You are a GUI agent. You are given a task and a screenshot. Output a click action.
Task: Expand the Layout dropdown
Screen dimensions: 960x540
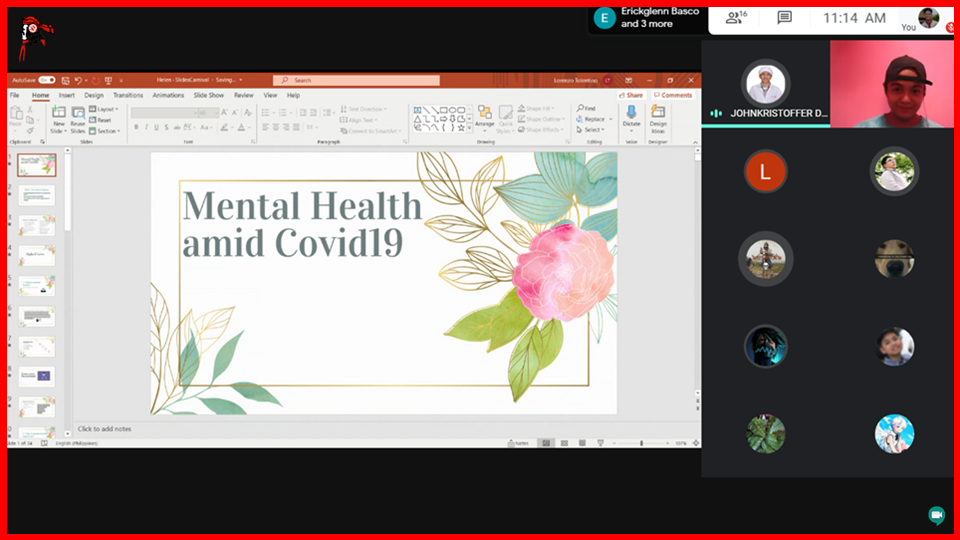[106, 108]
